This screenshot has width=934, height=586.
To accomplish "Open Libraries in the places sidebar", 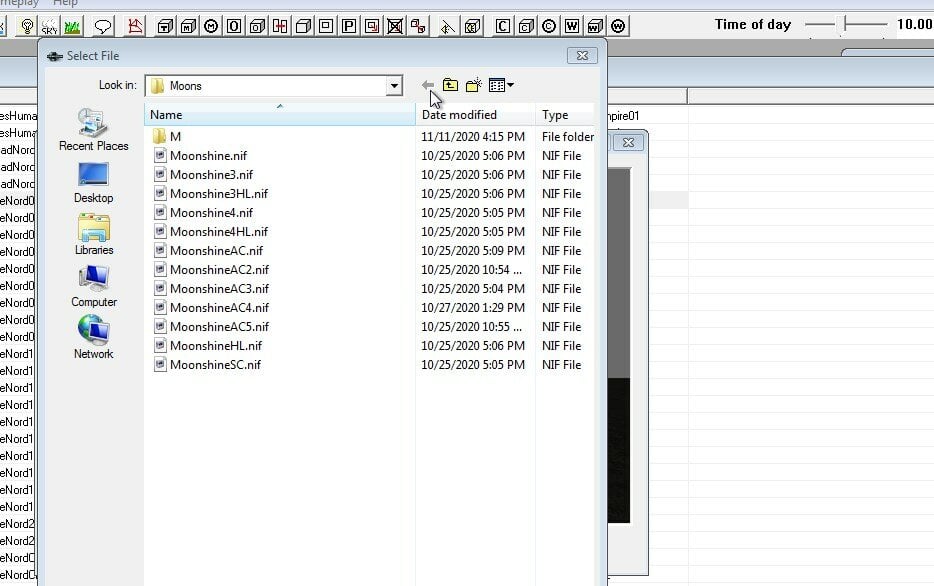I will tap(94, 235).
